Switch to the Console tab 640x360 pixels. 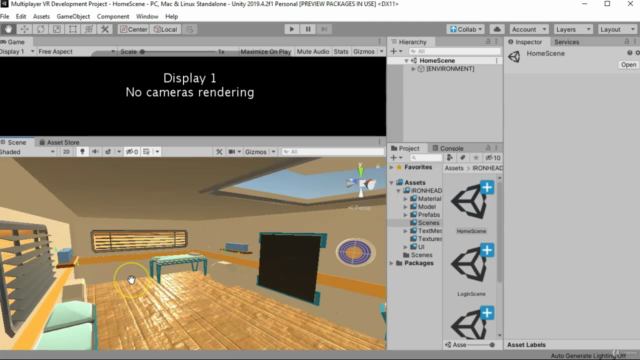[x=448, y=148]
